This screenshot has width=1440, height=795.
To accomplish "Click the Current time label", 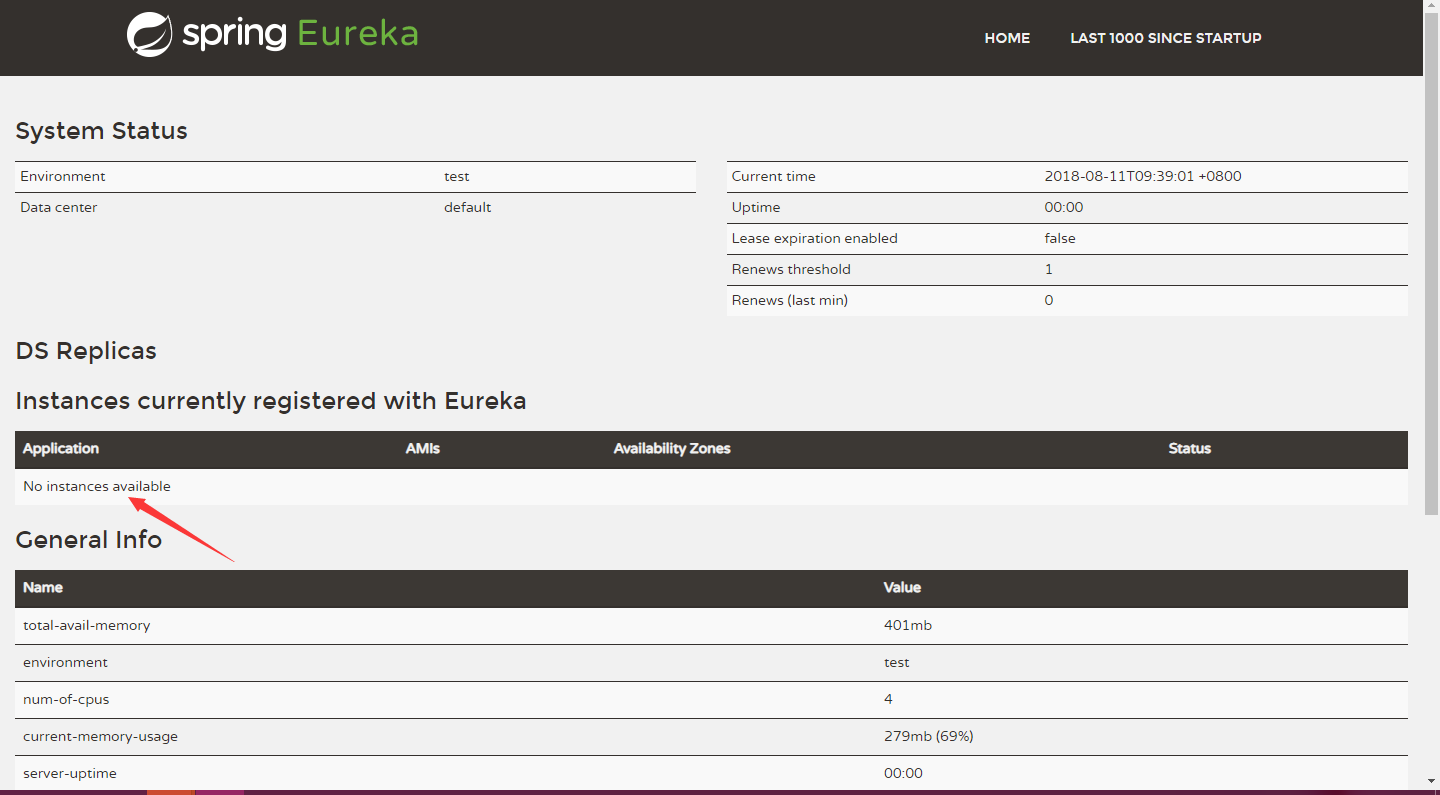I will 774,176.
